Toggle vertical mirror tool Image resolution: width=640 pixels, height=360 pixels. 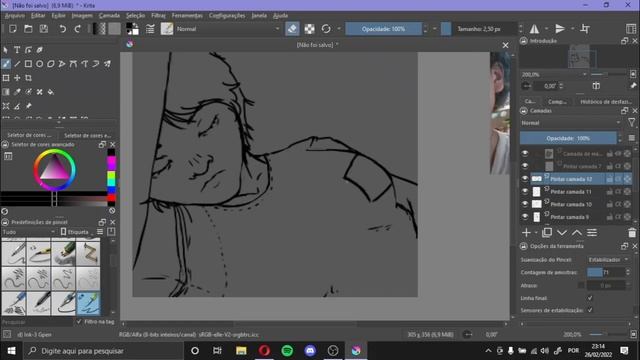pyautogui.click(x=560, y=29)
